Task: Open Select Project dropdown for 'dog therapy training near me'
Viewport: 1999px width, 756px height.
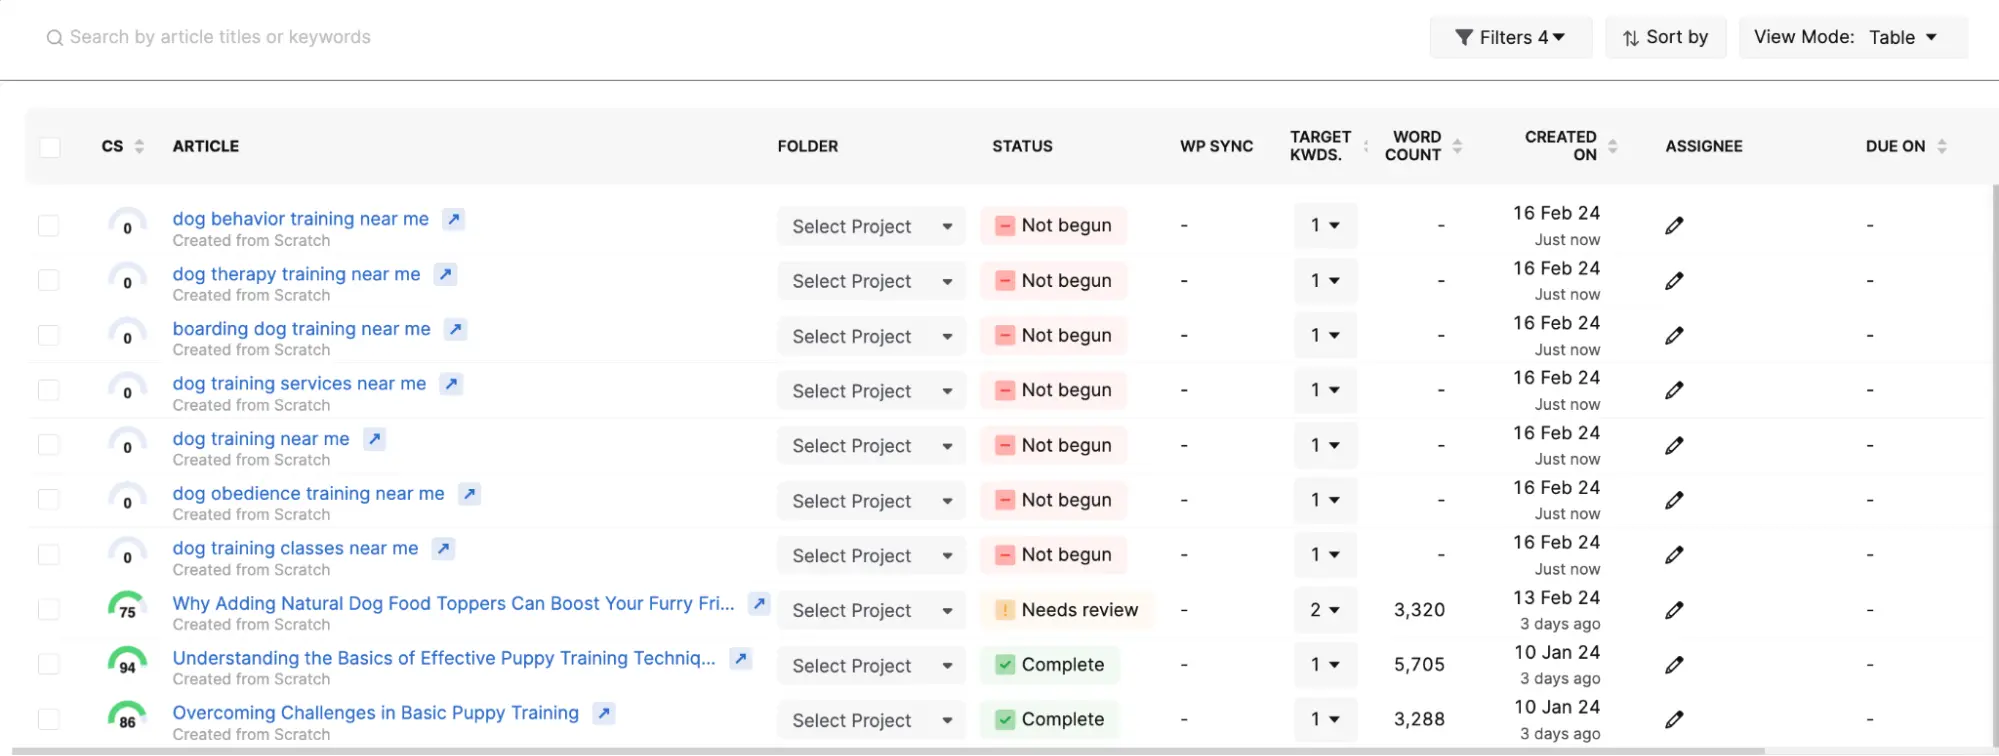Action: [871, 281]
